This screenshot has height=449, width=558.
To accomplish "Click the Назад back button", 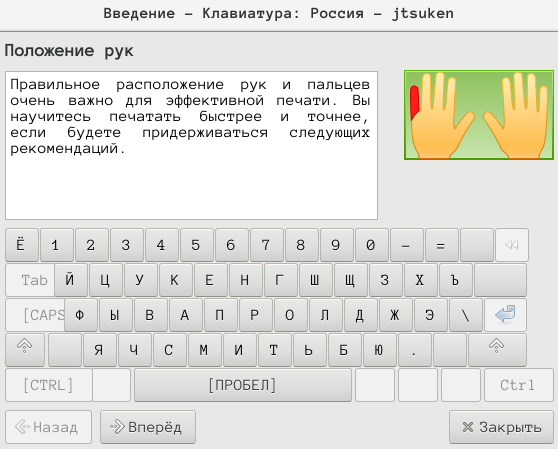I will pos(48,427).
